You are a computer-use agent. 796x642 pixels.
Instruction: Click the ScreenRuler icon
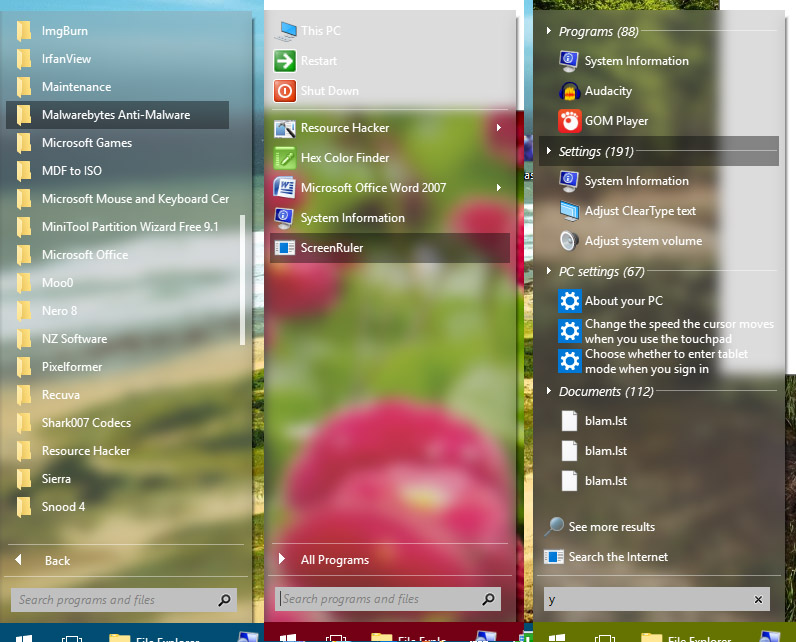coord(285,248)
